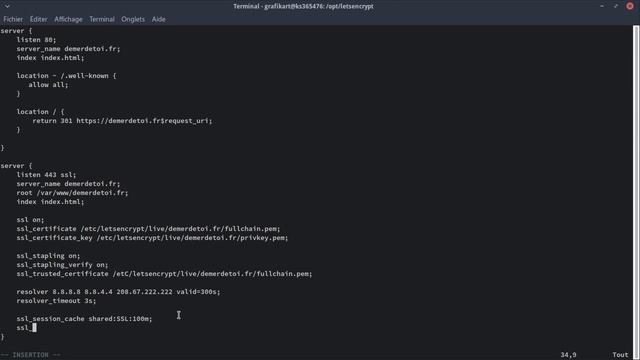Click the 'listen 80;' line

coord(36,40)
